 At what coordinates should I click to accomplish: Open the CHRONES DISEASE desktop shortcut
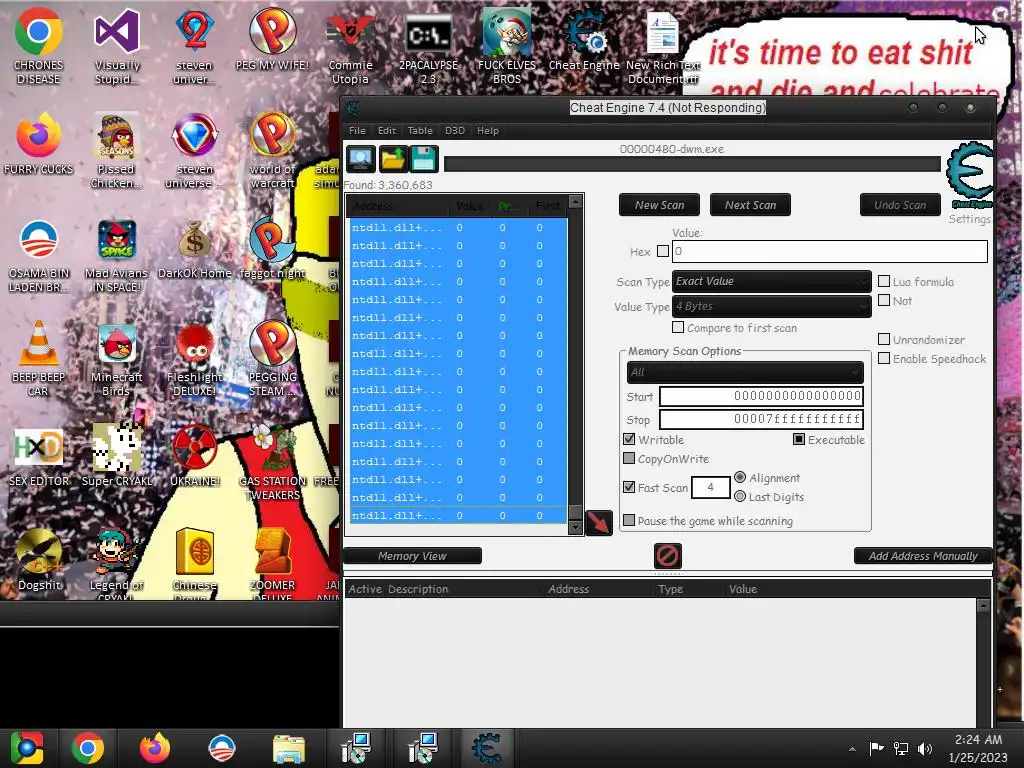pyautogui.click(x=38, y=47)
